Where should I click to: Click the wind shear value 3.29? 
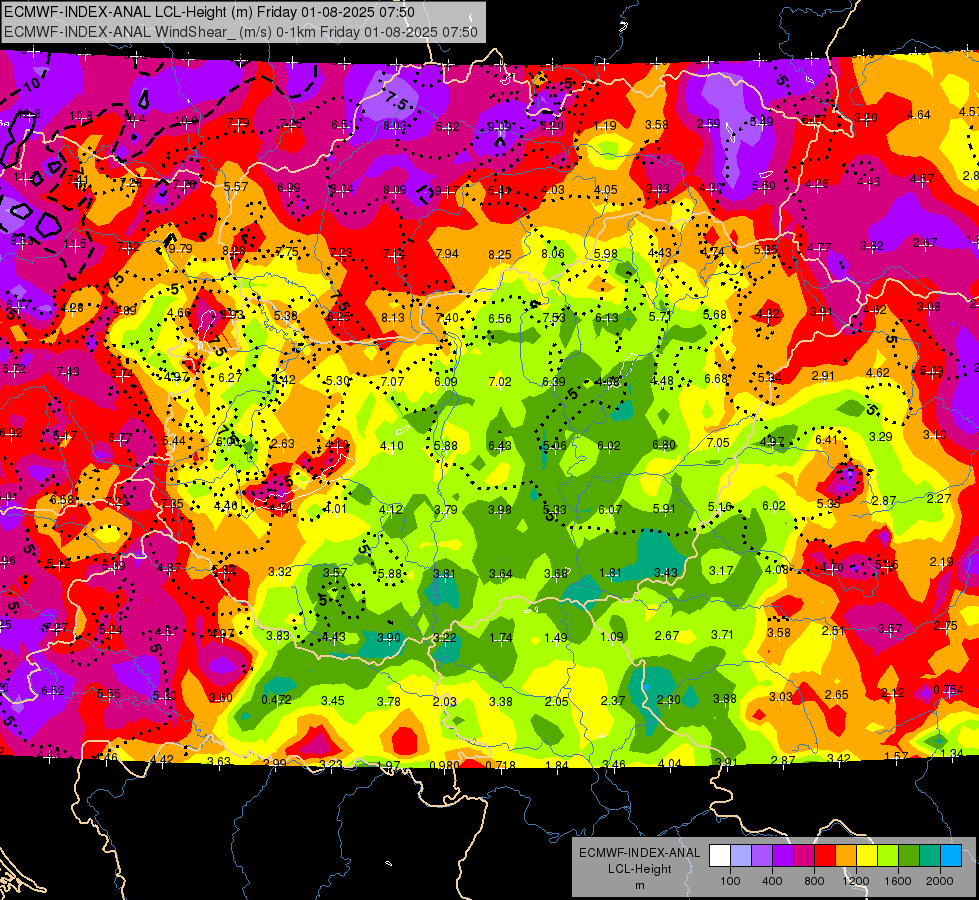880,437
